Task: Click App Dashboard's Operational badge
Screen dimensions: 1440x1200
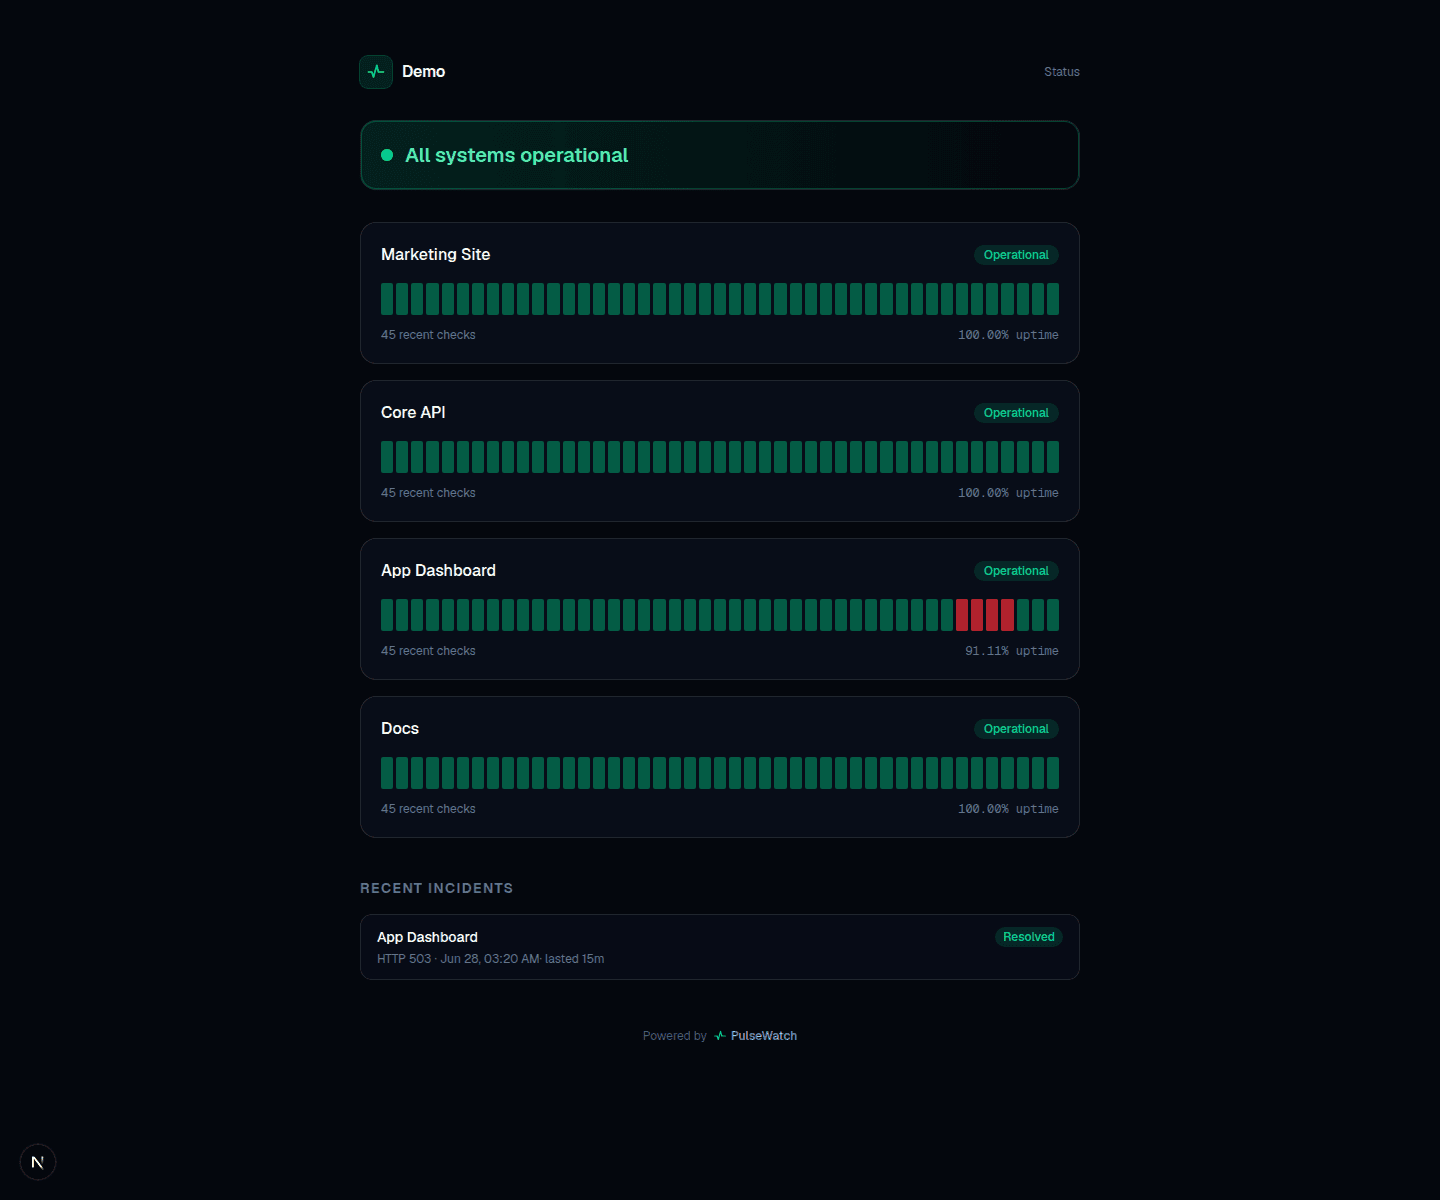Action: pos(1016,571)
